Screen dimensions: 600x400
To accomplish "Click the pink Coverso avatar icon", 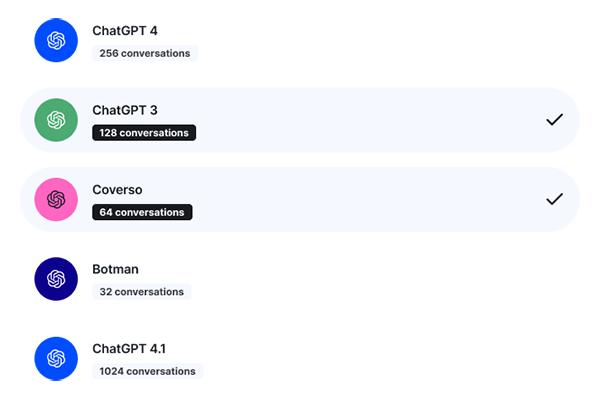I will [56, 199].
